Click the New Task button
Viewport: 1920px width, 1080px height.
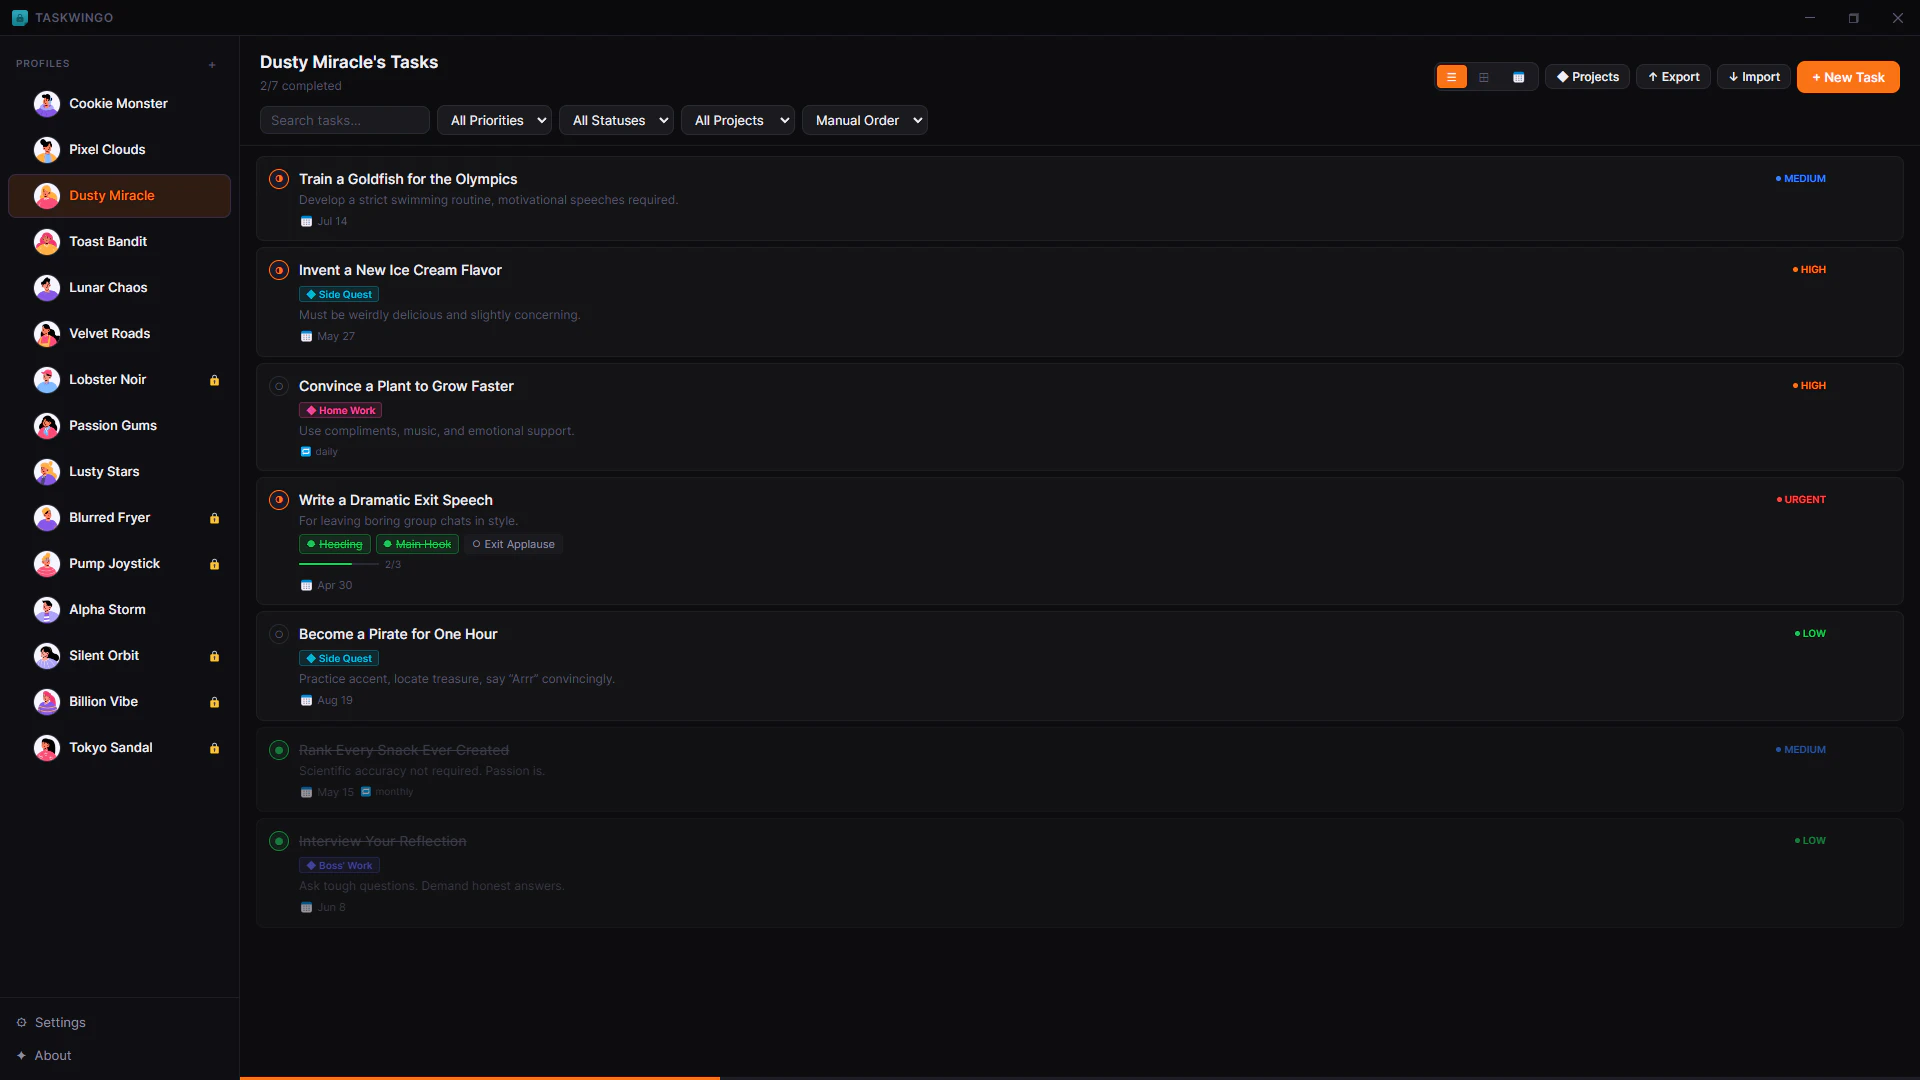(x=1848, y=77)
